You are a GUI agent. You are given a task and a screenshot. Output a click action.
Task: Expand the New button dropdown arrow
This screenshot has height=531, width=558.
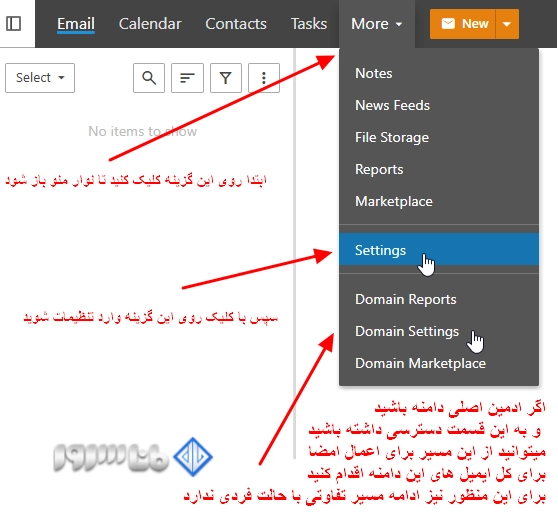coord(507,24)
